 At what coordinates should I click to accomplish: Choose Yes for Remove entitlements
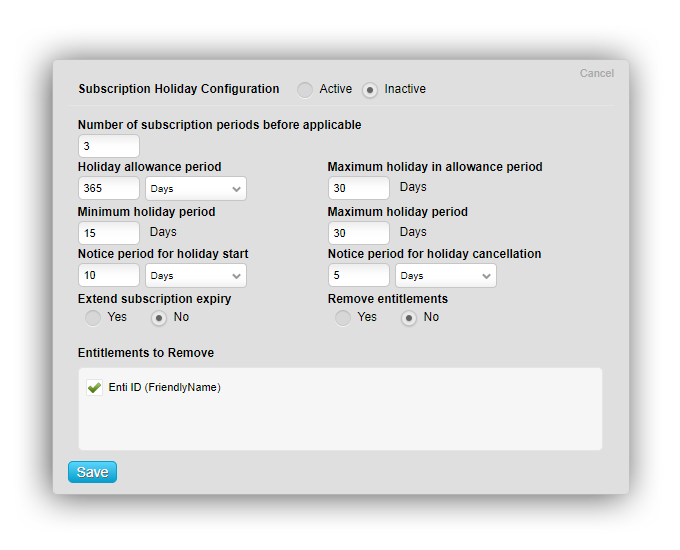click(x=343, y=318)
